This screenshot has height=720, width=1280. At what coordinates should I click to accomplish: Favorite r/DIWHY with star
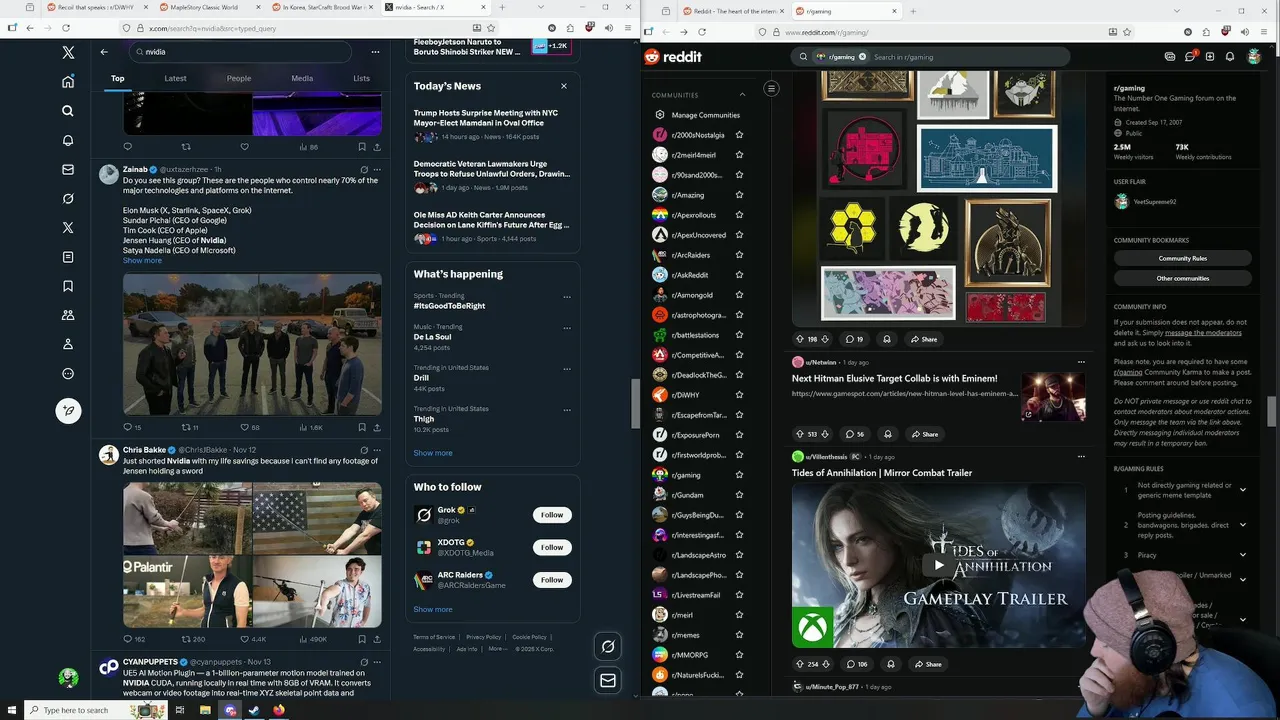(739, 395)
